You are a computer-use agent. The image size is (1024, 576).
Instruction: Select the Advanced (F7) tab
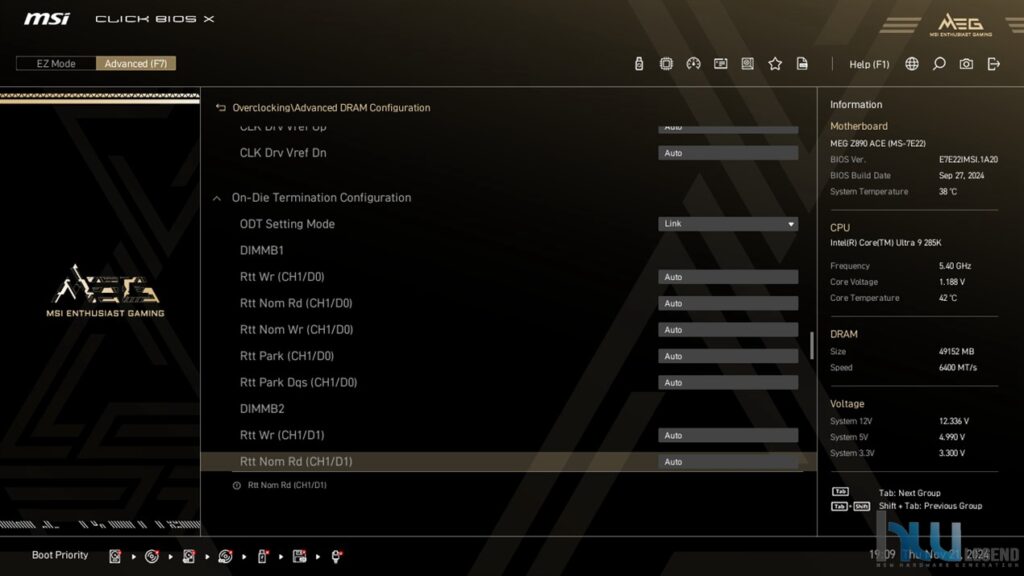tap(136, 63)
